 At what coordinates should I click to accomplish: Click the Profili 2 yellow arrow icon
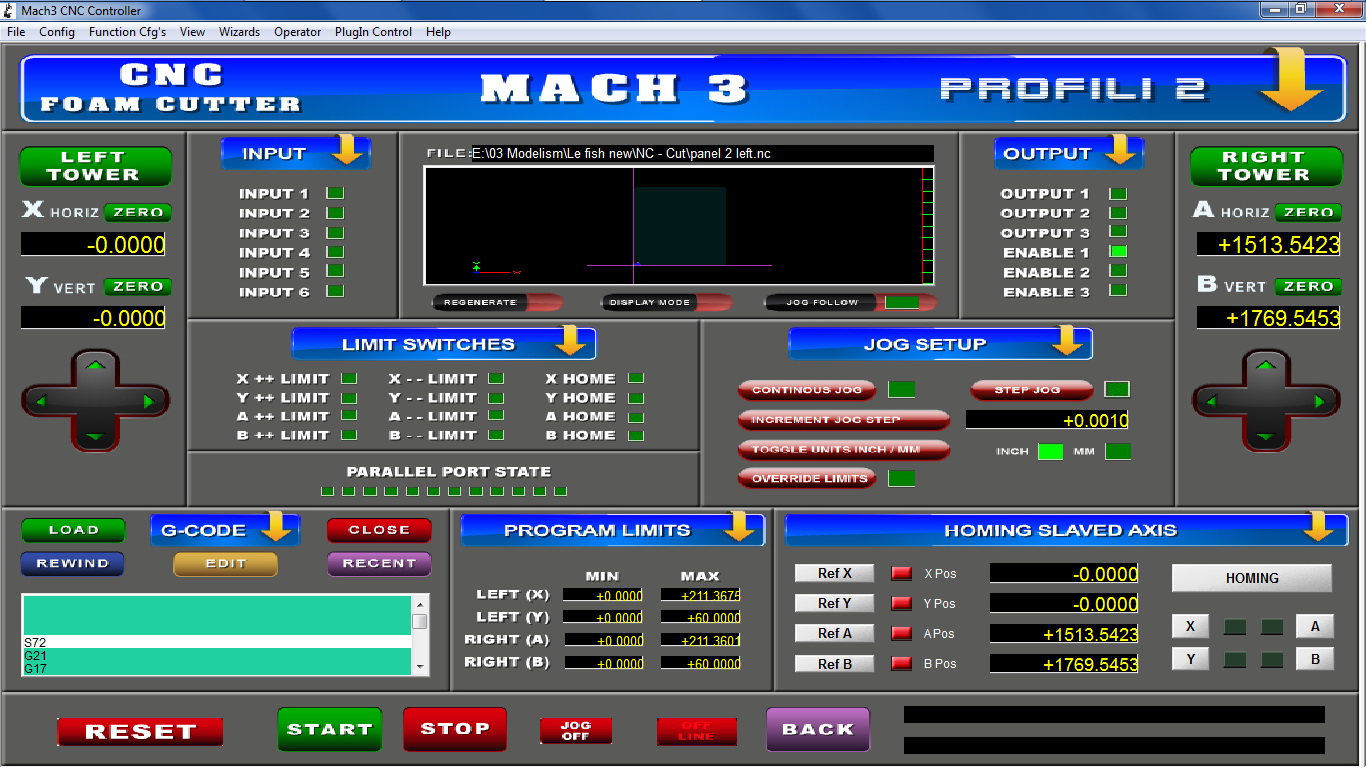(x=1291, y=83)
